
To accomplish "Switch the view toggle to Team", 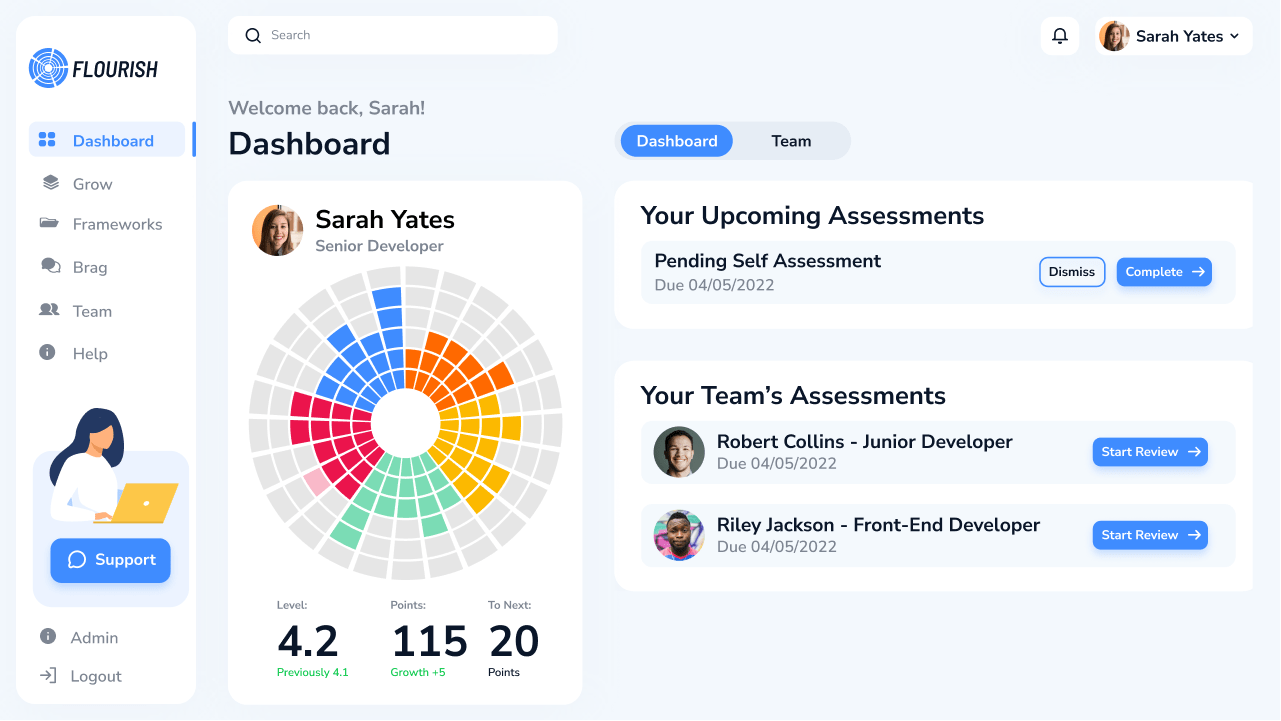I will 790,141.
